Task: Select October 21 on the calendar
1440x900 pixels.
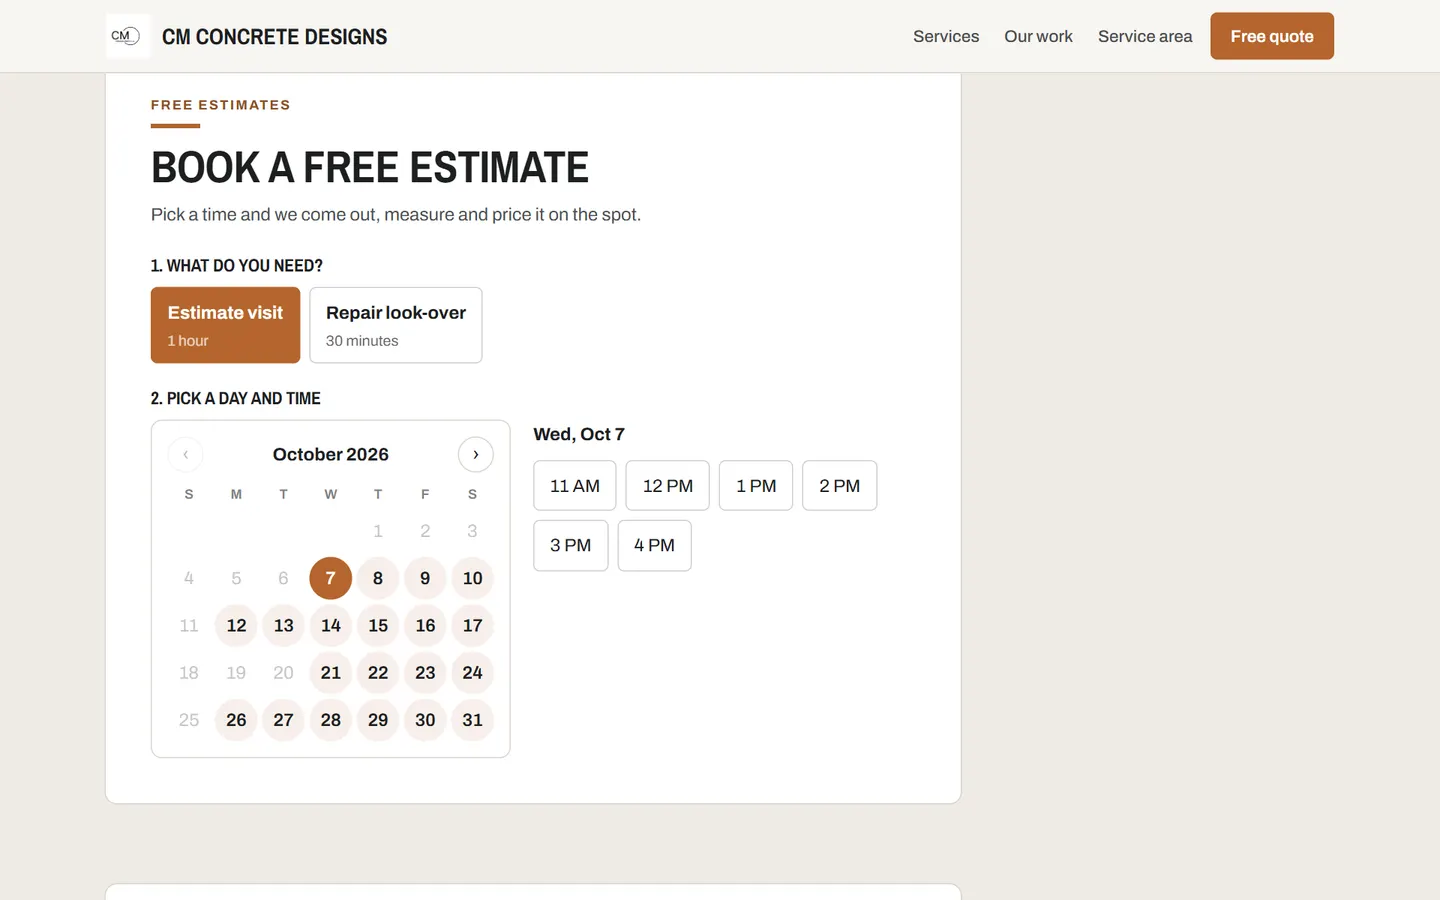Action: click(331, 672)
